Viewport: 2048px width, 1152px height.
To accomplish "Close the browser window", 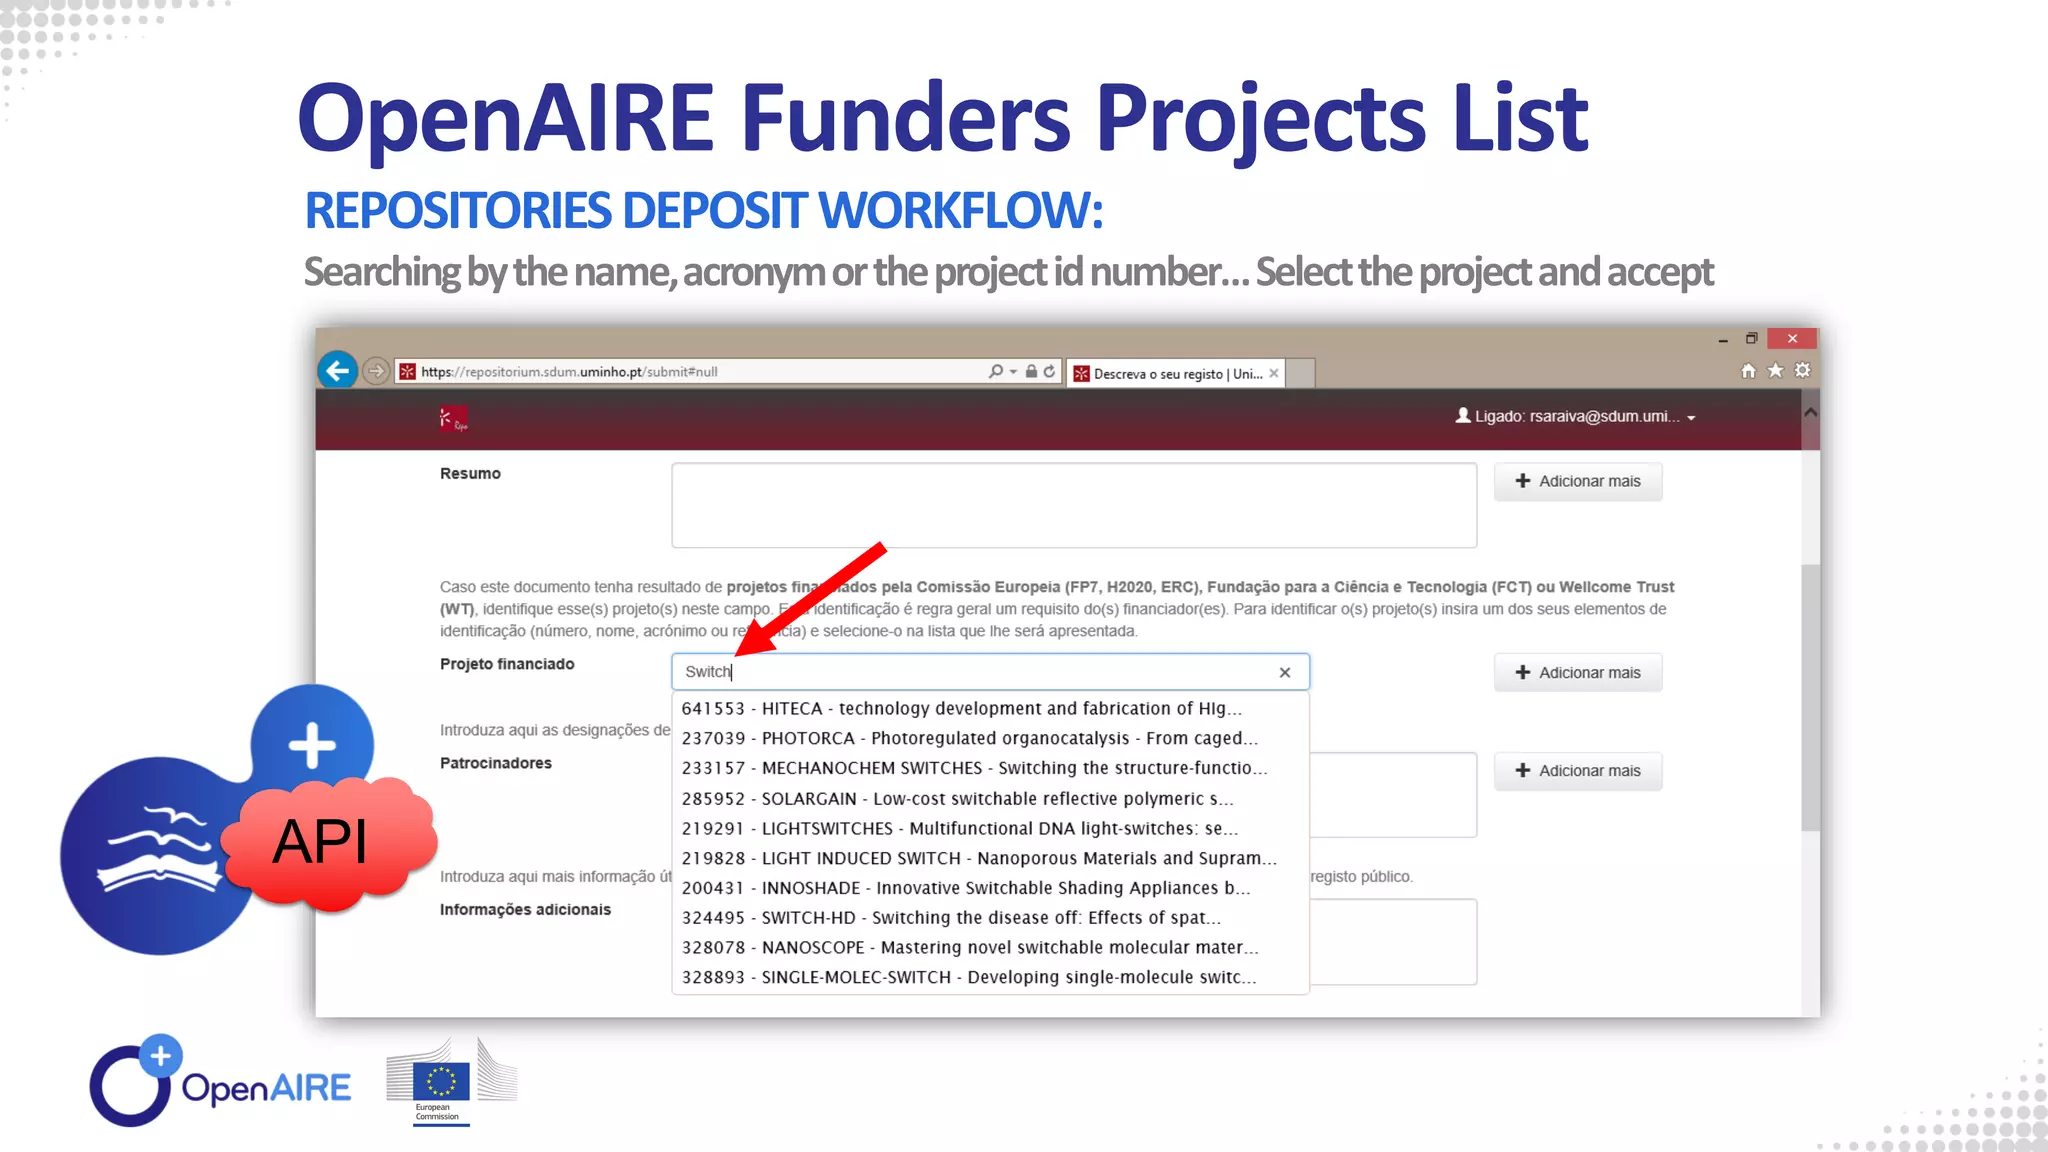I will click(1792, 339).
